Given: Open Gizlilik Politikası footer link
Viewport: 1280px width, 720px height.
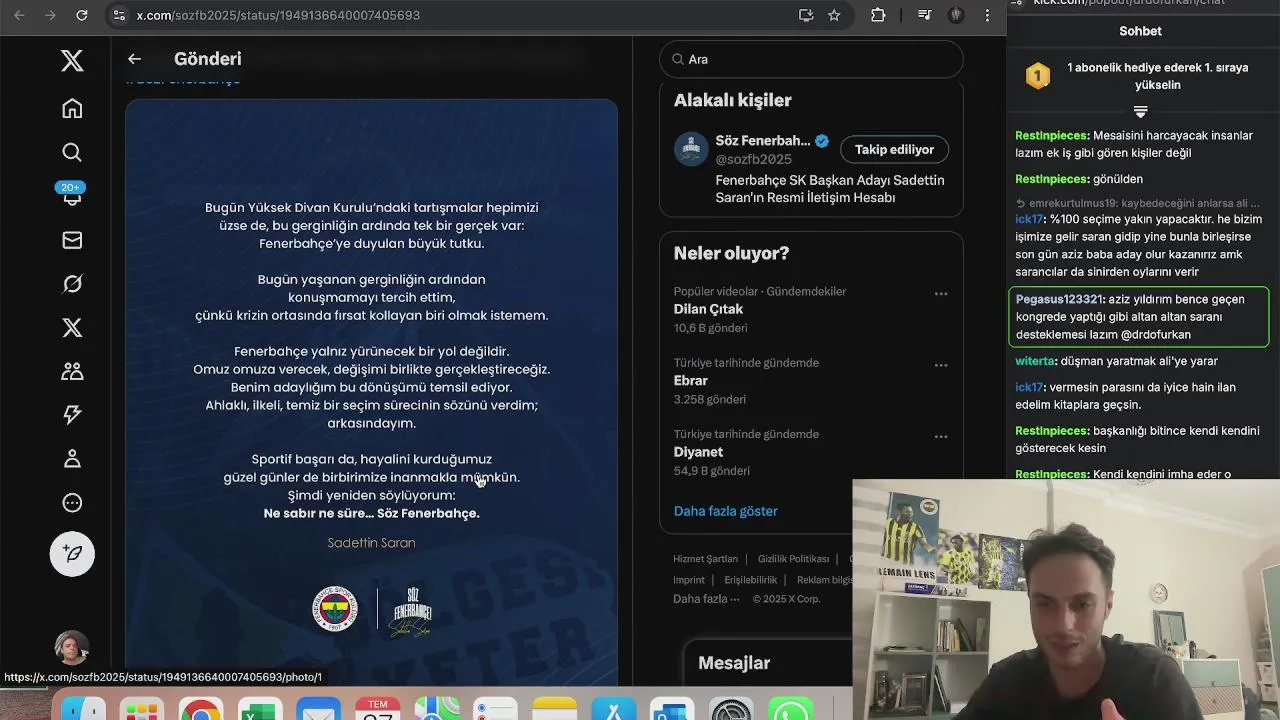Looking at the screenshot, I should coord(793,559).
